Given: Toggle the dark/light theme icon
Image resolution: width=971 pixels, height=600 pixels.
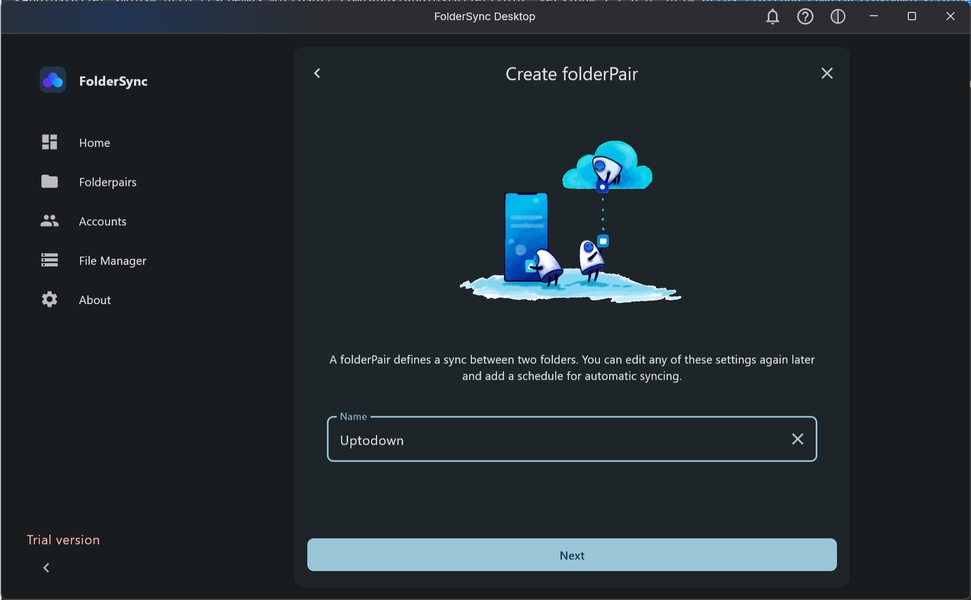Looking at the screenshot, I should tap(838, 17).
